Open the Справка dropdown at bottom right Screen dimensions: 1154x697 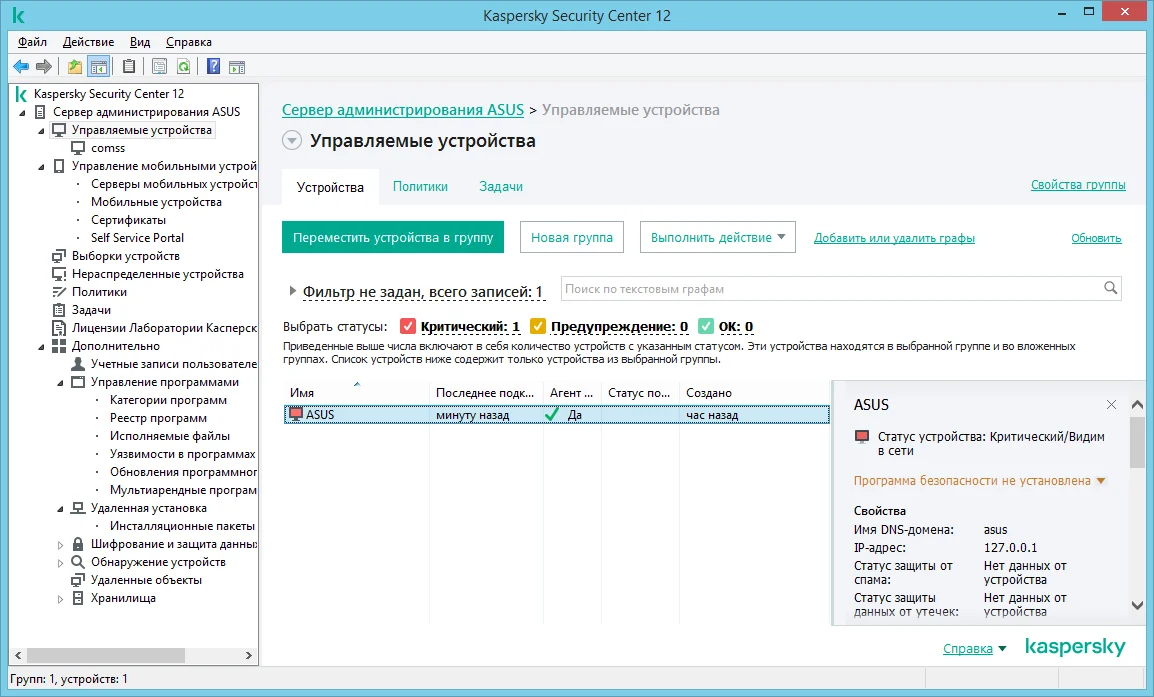point(974,648)
